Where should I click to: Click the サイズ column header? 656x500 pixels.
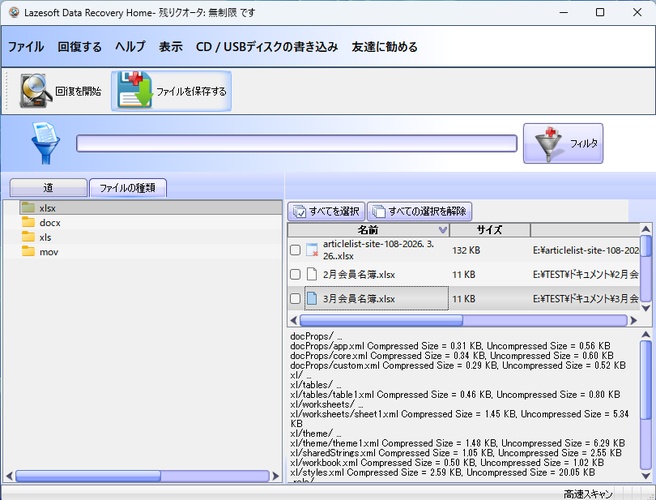pyautogui.click(x=490, y=230)
